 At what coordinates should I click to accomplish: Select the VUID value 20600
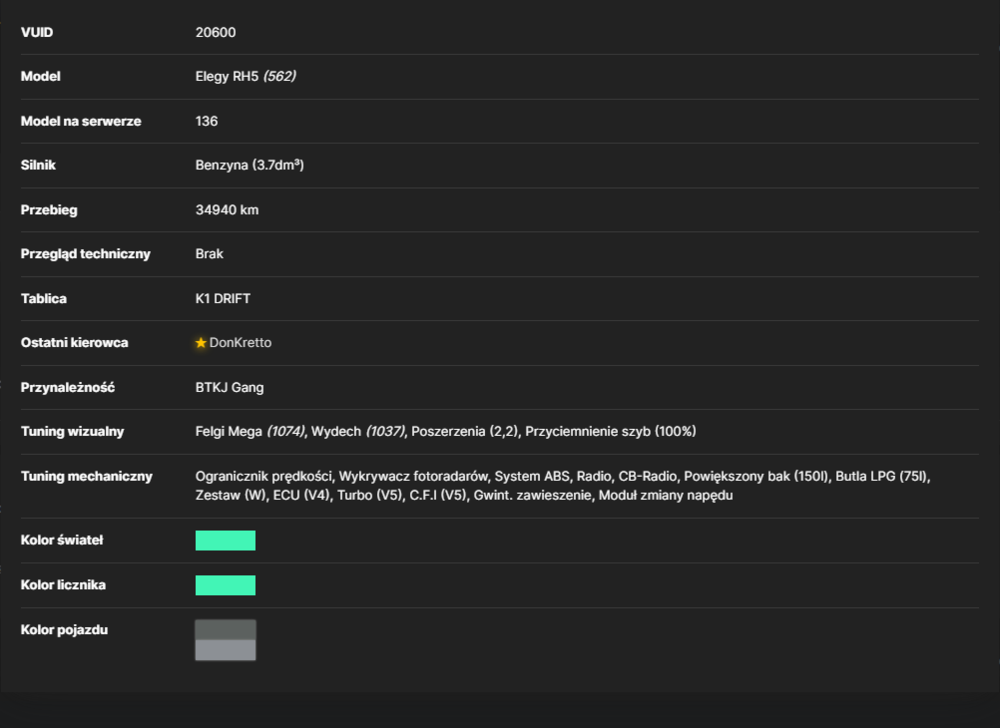216,33
